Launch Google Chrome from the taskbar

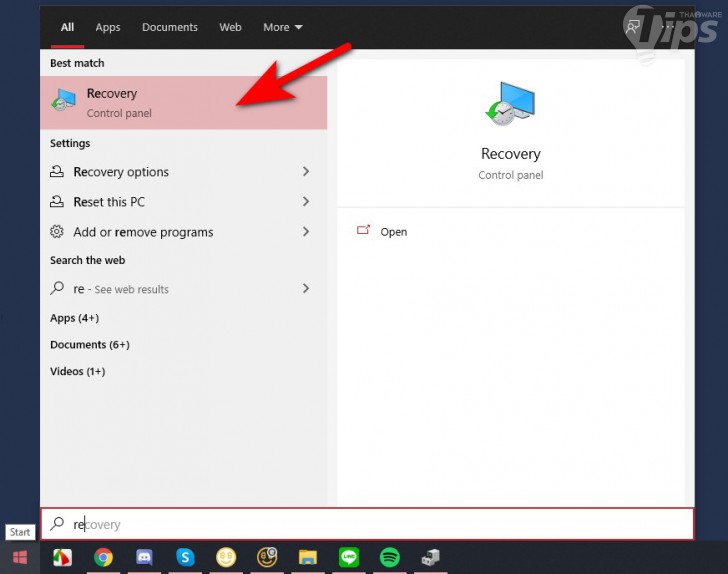click(x=104, y=557)
